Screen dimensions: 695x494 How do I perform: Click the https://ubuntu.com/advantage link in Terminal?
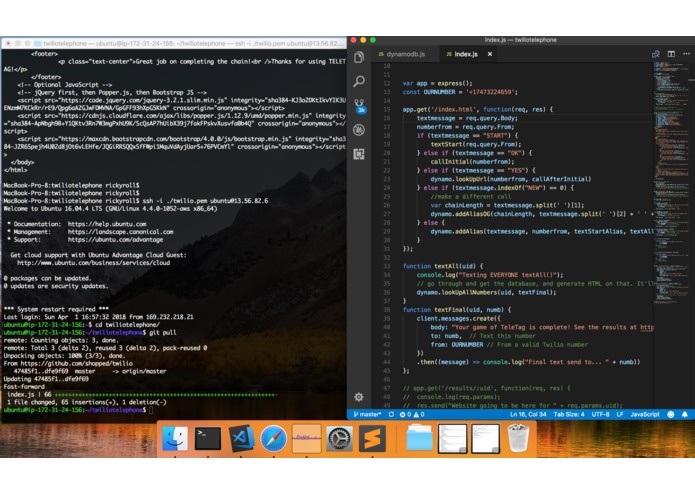point(115,240)
